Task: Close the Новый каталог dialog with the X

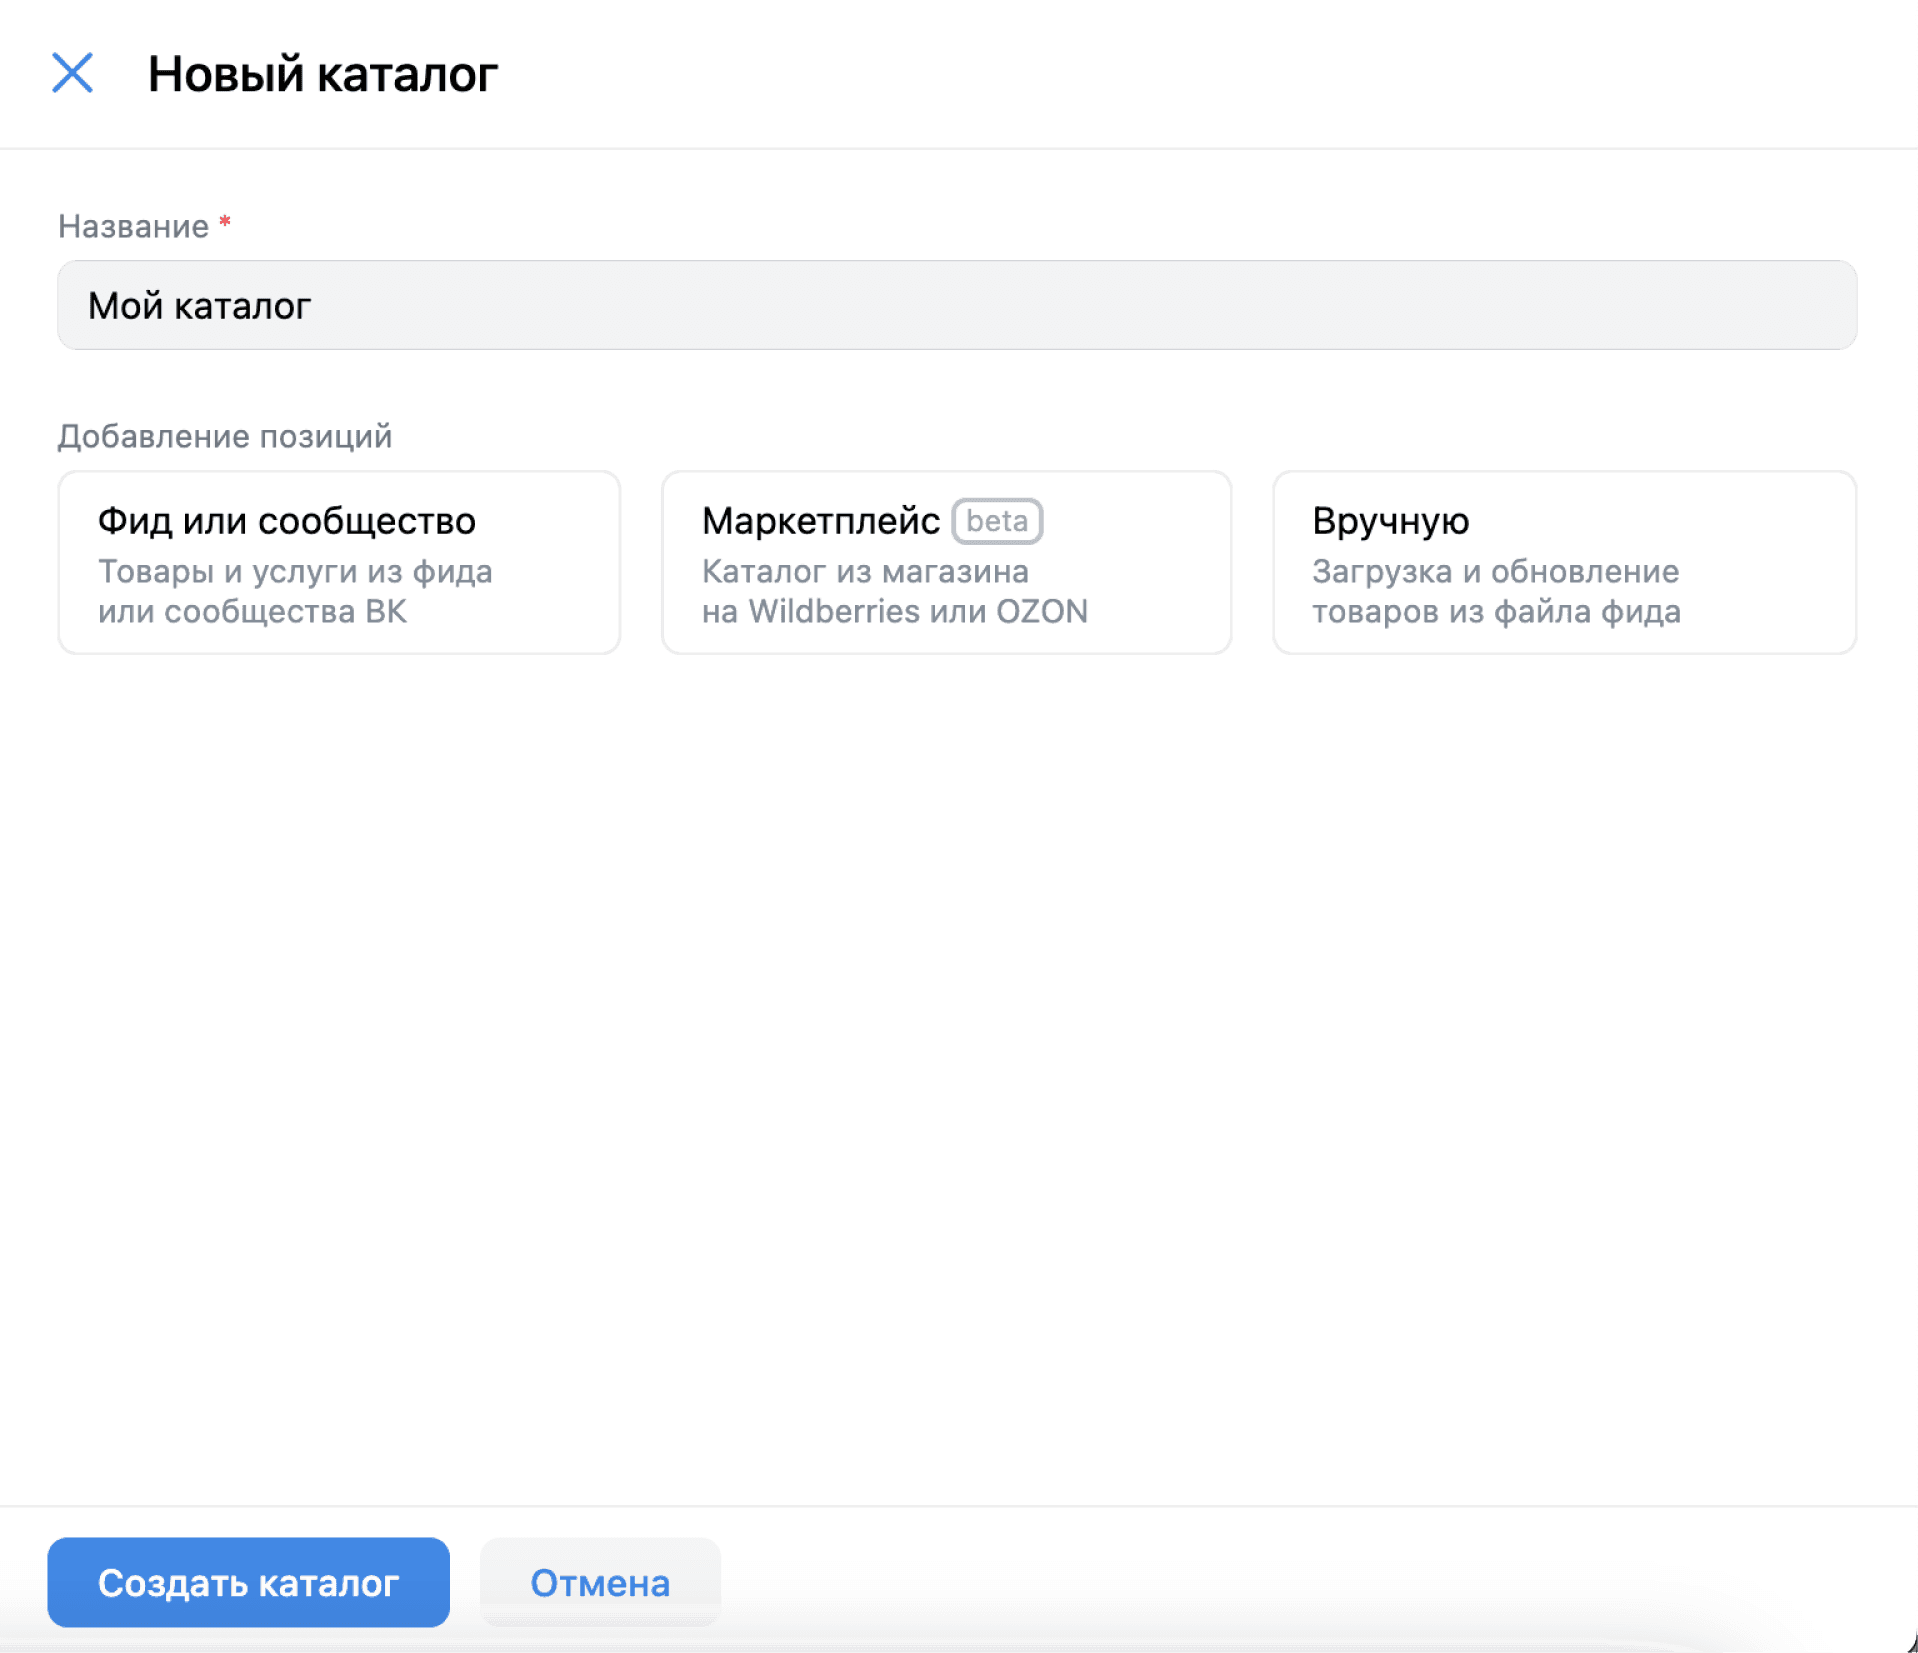Action: click(x=72, y=73)
